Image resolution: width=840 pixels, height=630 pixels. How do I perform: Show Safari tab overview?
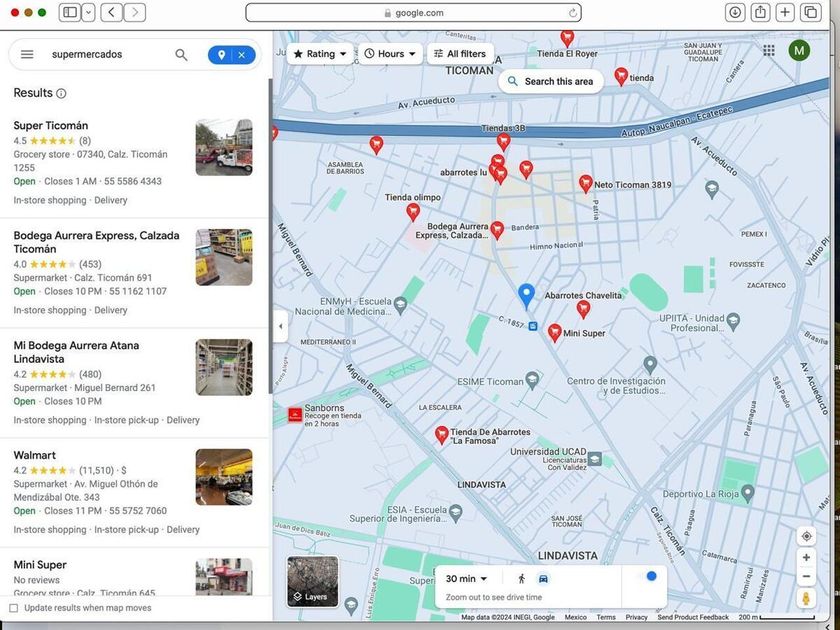click(x=811, y=12)
